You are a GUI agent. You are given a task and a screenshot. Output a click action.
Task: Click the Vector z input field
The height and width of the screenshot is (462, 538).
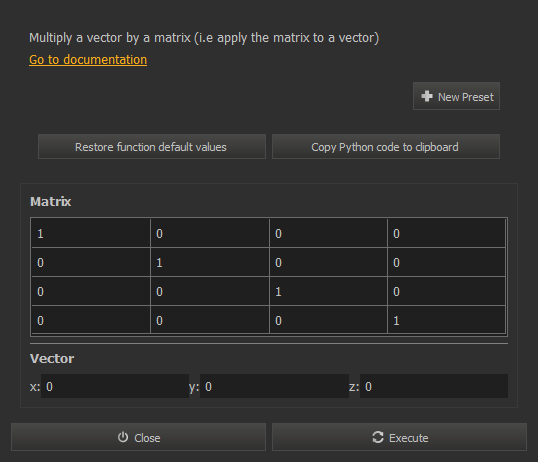click(434, 386)
